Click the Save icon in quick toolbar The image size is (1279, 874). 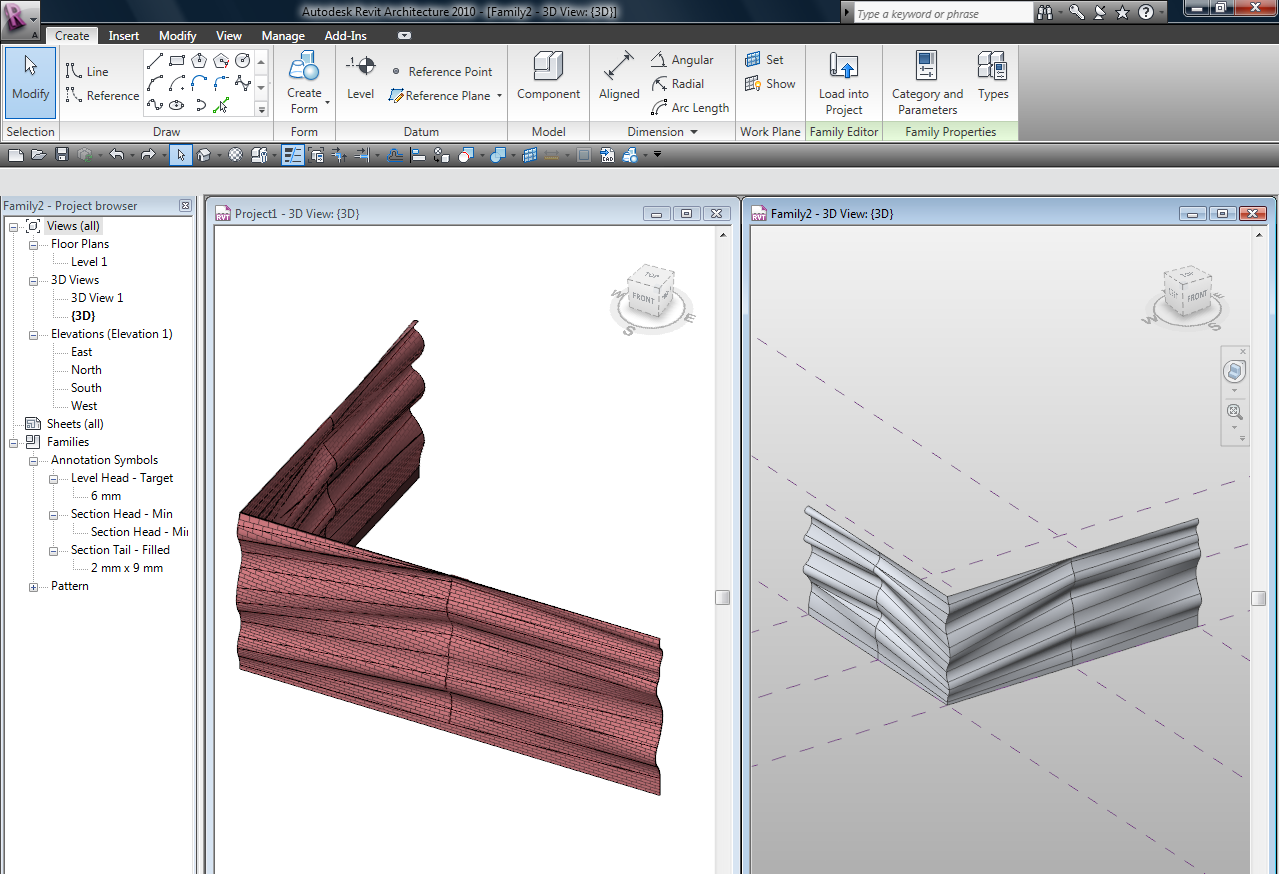[x=62, y=155]
